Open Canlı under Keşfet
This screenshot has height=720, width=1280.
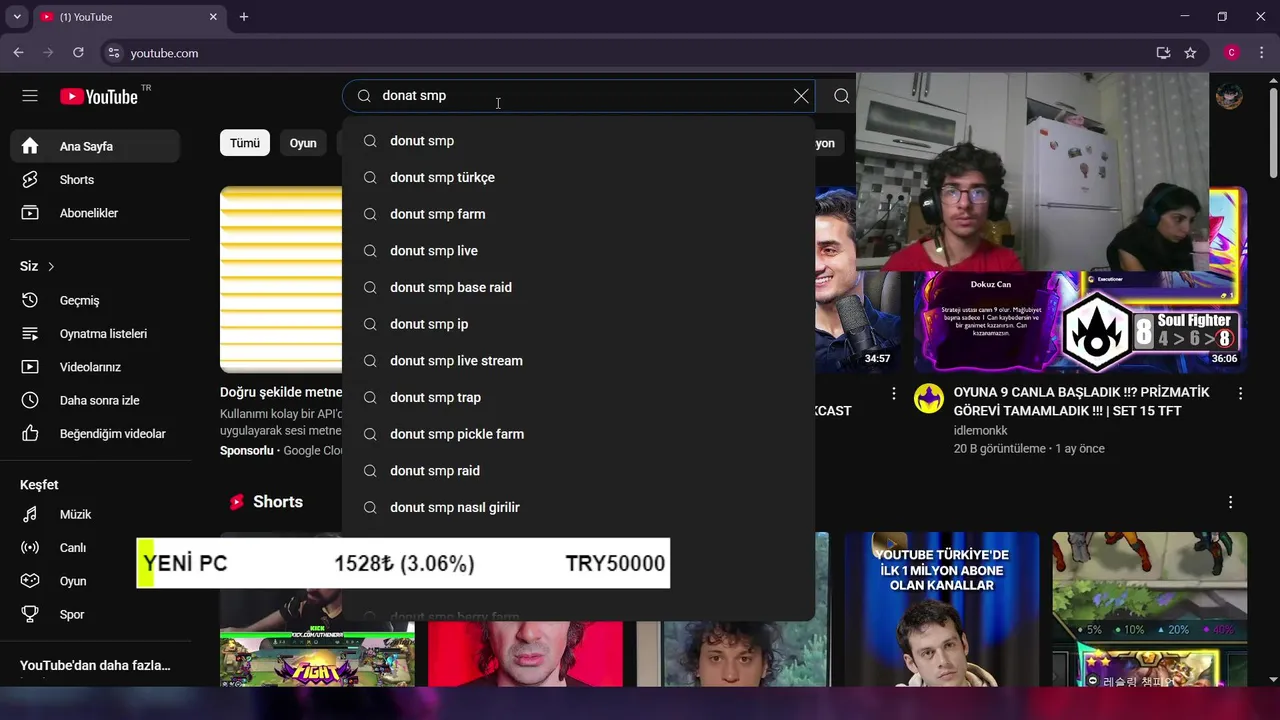click(95, 548)
